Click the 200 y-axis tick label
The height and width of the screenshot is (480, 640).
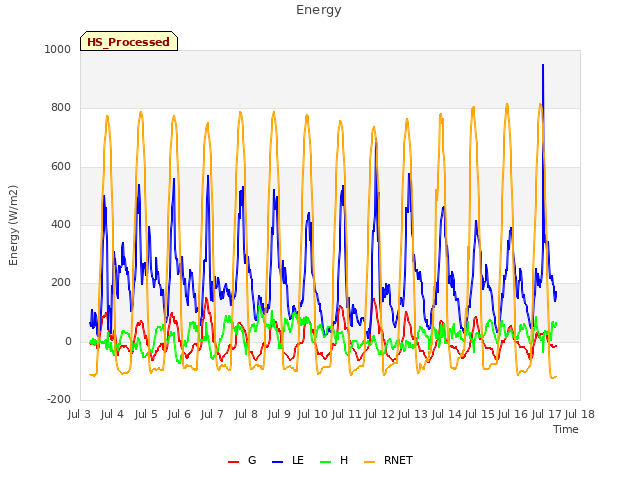[x=61, y=282]
